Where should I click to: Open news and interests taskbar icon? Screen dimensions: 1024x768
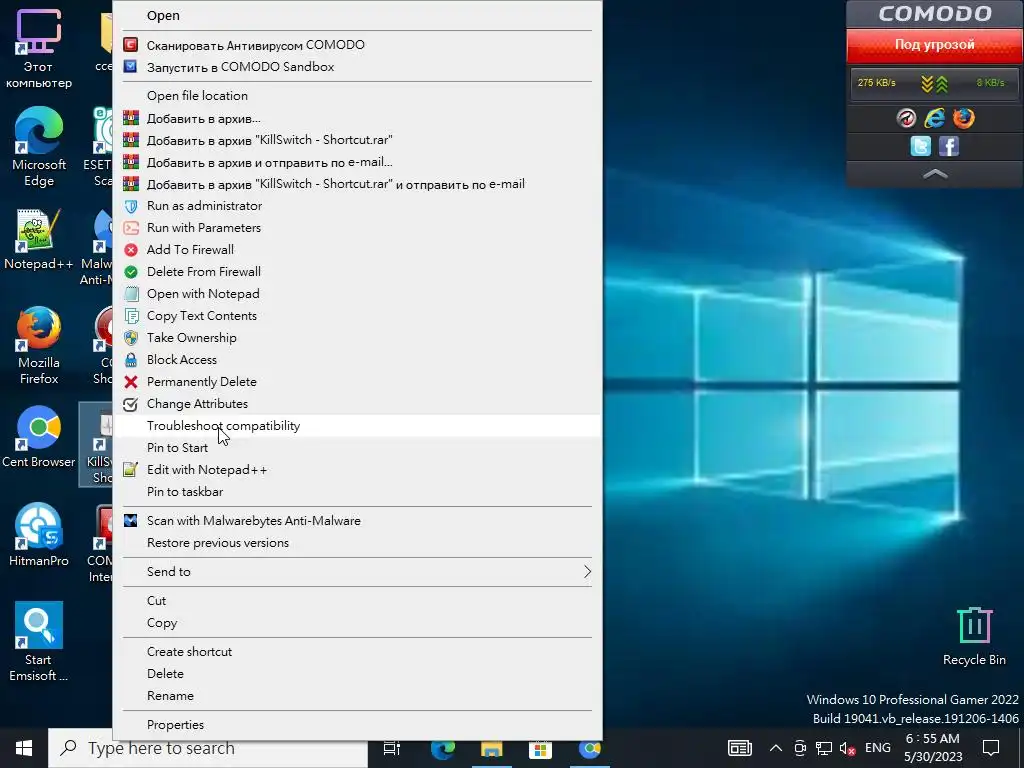[740, 748]
